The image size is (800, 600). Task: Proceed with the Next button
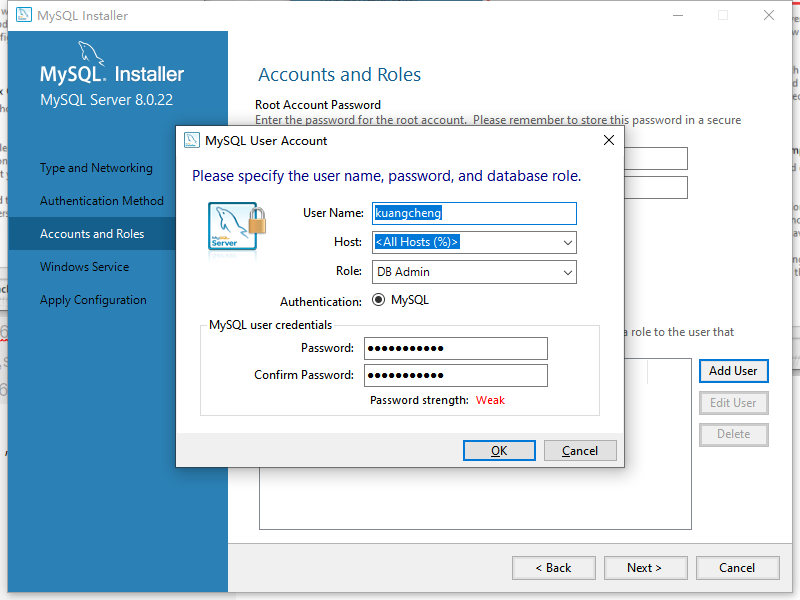pos(645,567)
